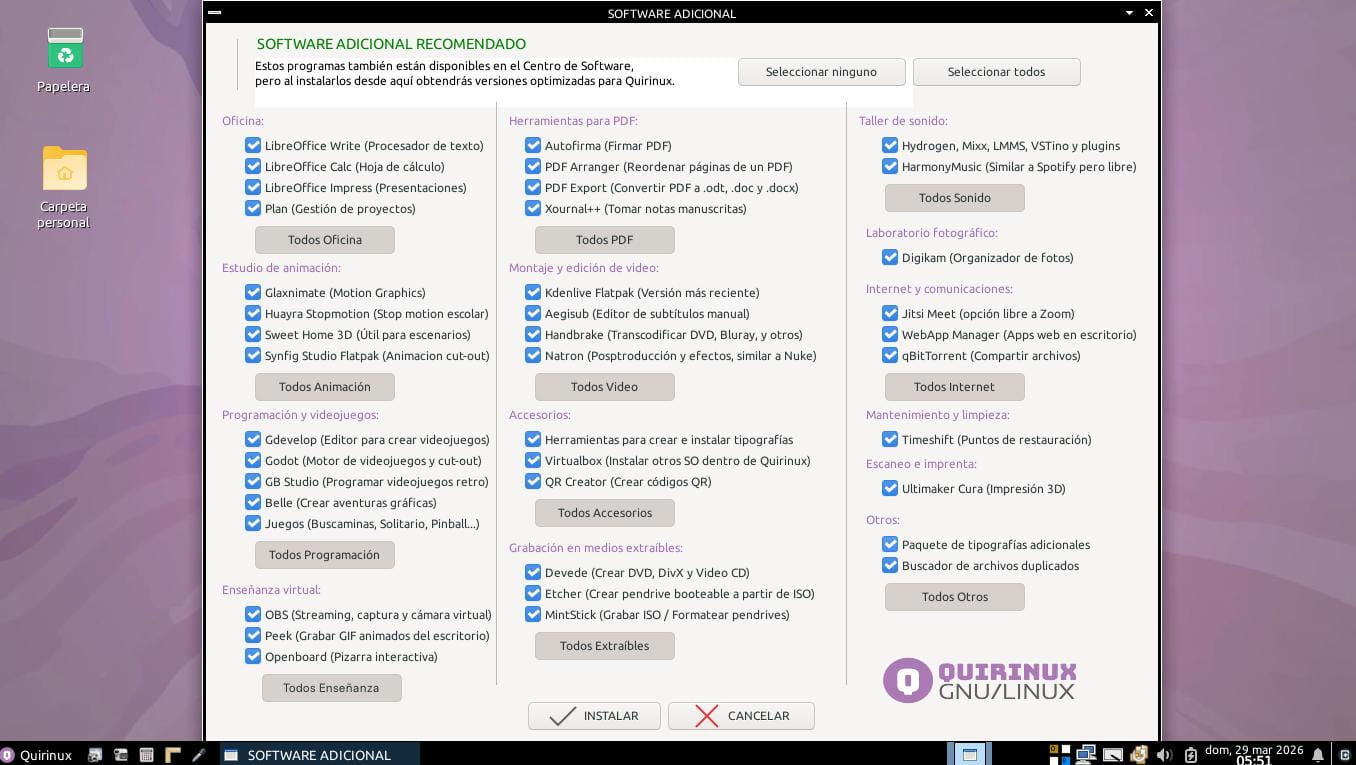
Task: Deselect qBitTorrent checkbox
Action: click(890, 356)
